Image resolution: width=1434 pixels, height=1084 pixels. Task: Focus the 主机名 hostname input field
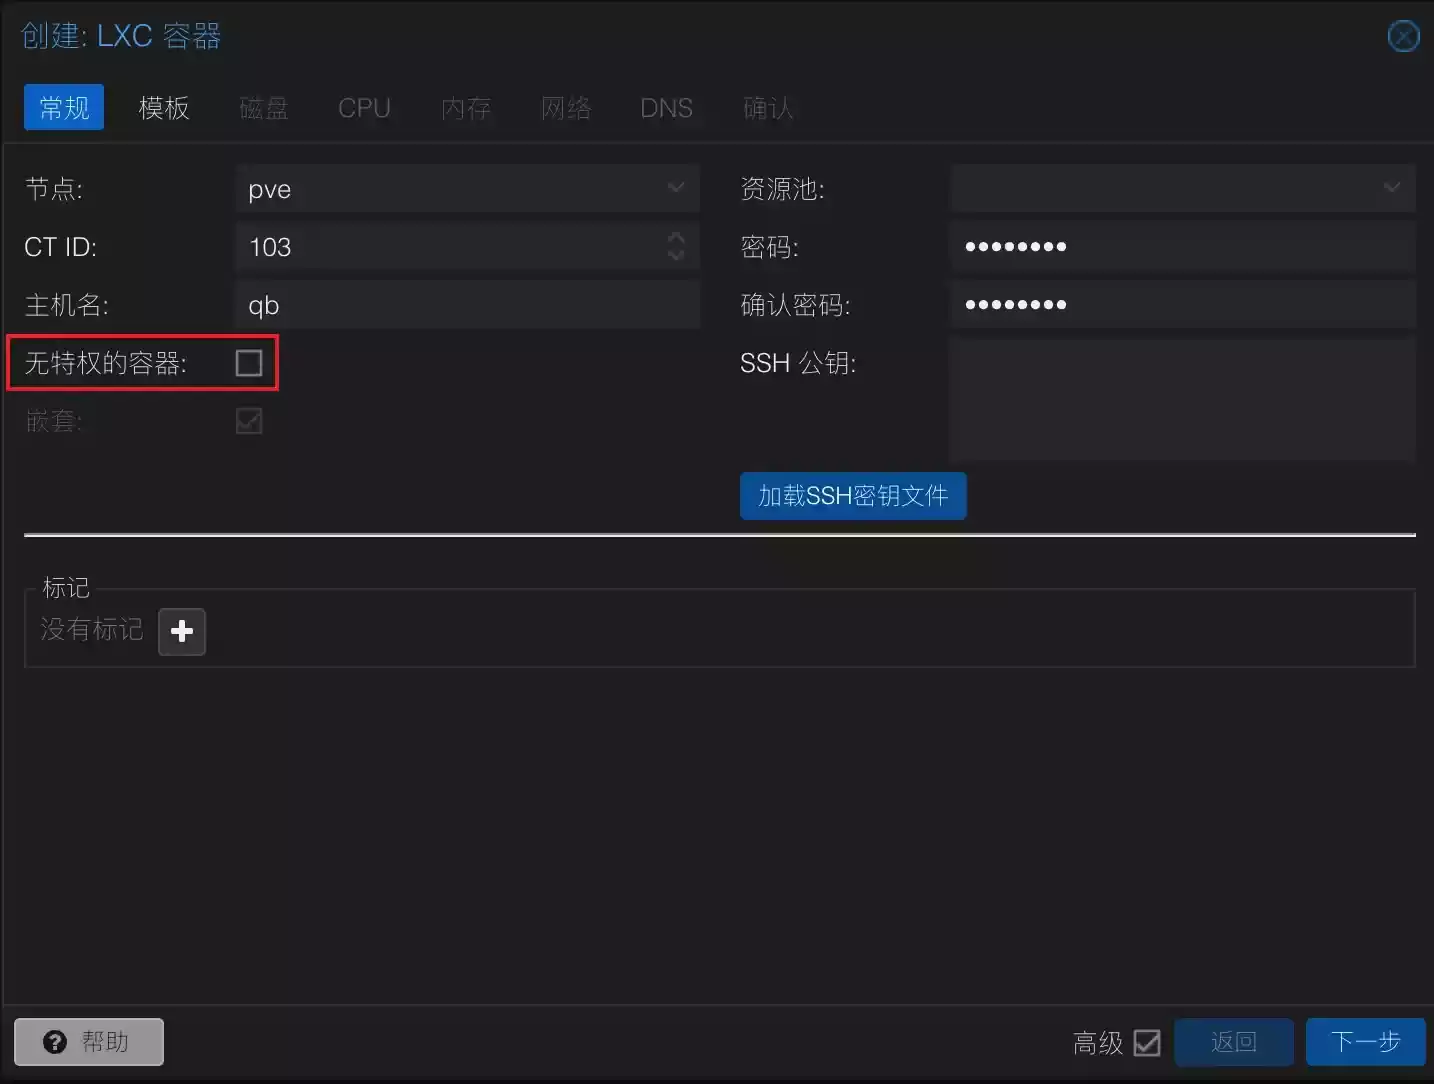468,305
